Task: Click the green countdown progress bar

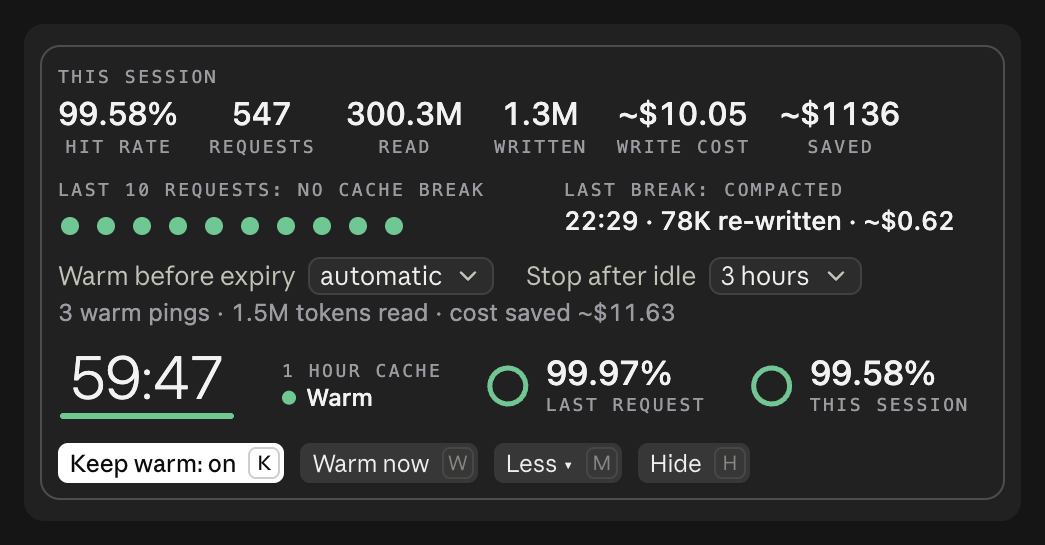Action: [147, 416]
